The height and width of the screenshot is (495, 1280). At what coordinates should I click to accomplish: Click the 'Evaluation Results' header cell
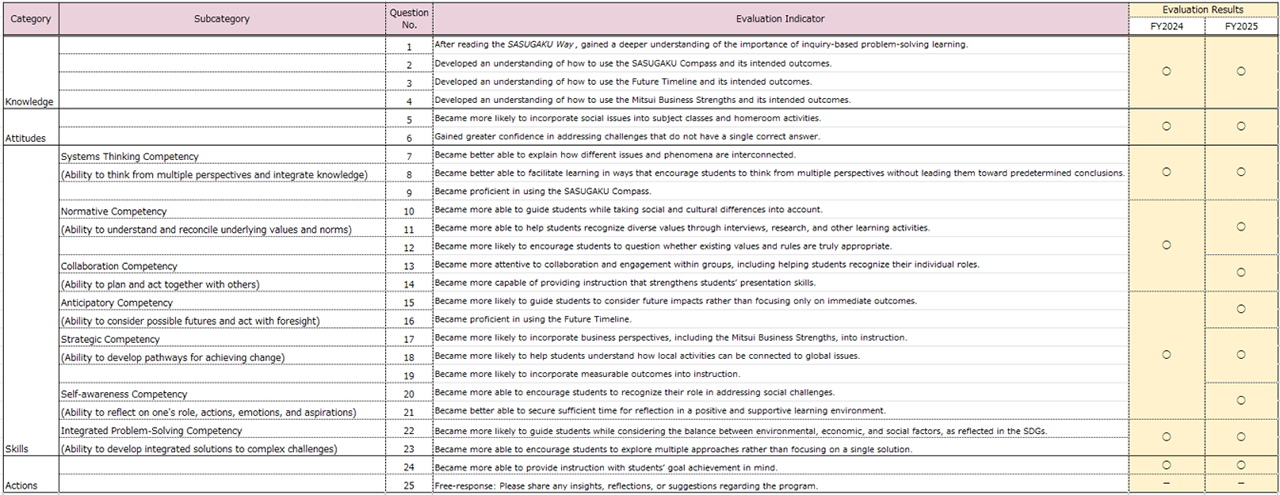[x=1203, y=10]
